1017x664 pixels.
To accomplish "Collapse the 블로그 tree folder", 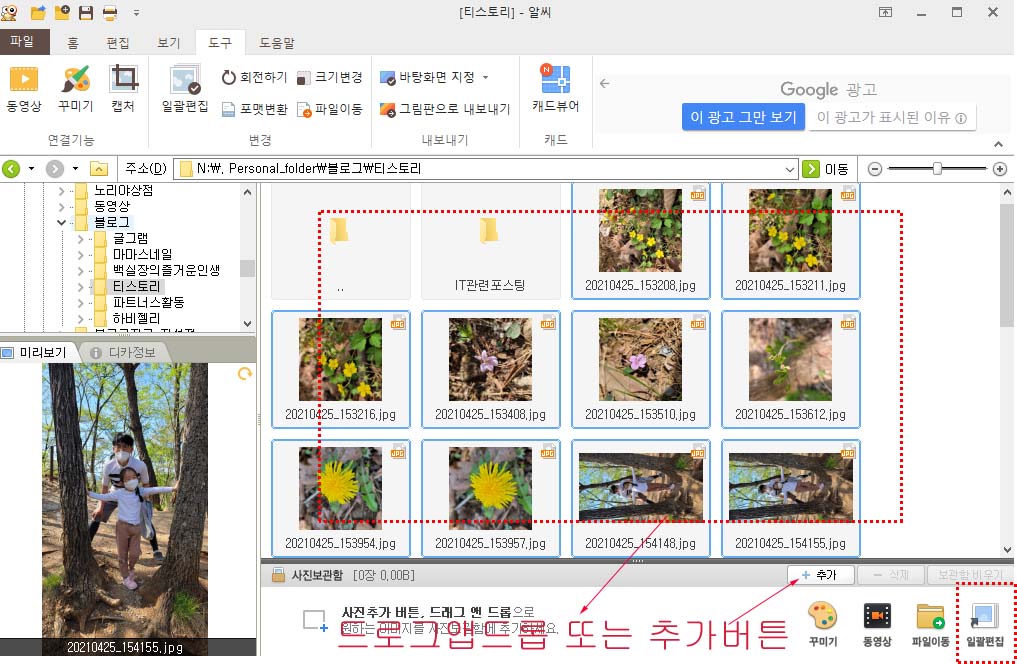I will [x=62, y=222].
